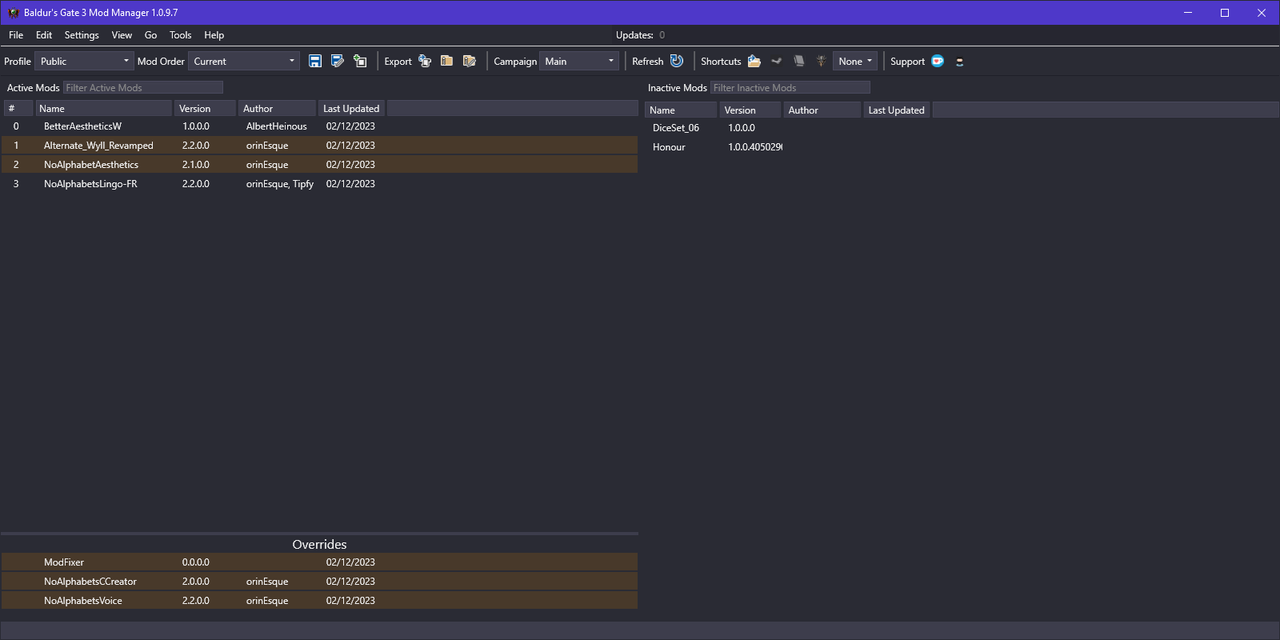Sort inactive mods by Last Updated column

click(x=896, y=110)
